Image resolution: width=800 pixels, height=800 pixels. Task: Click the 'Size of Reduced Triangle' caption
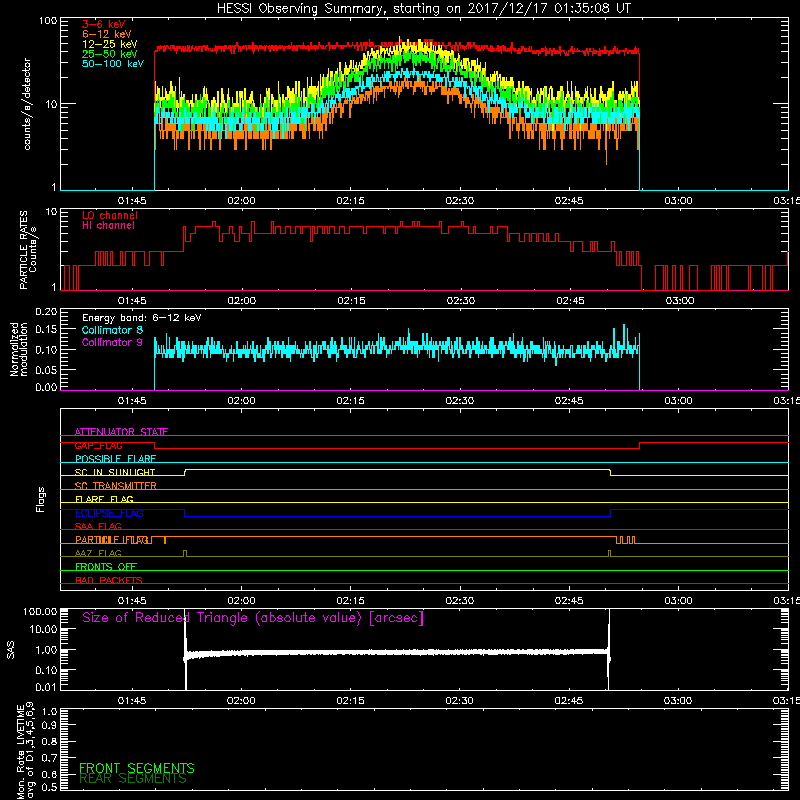click(x=253, y=618)
